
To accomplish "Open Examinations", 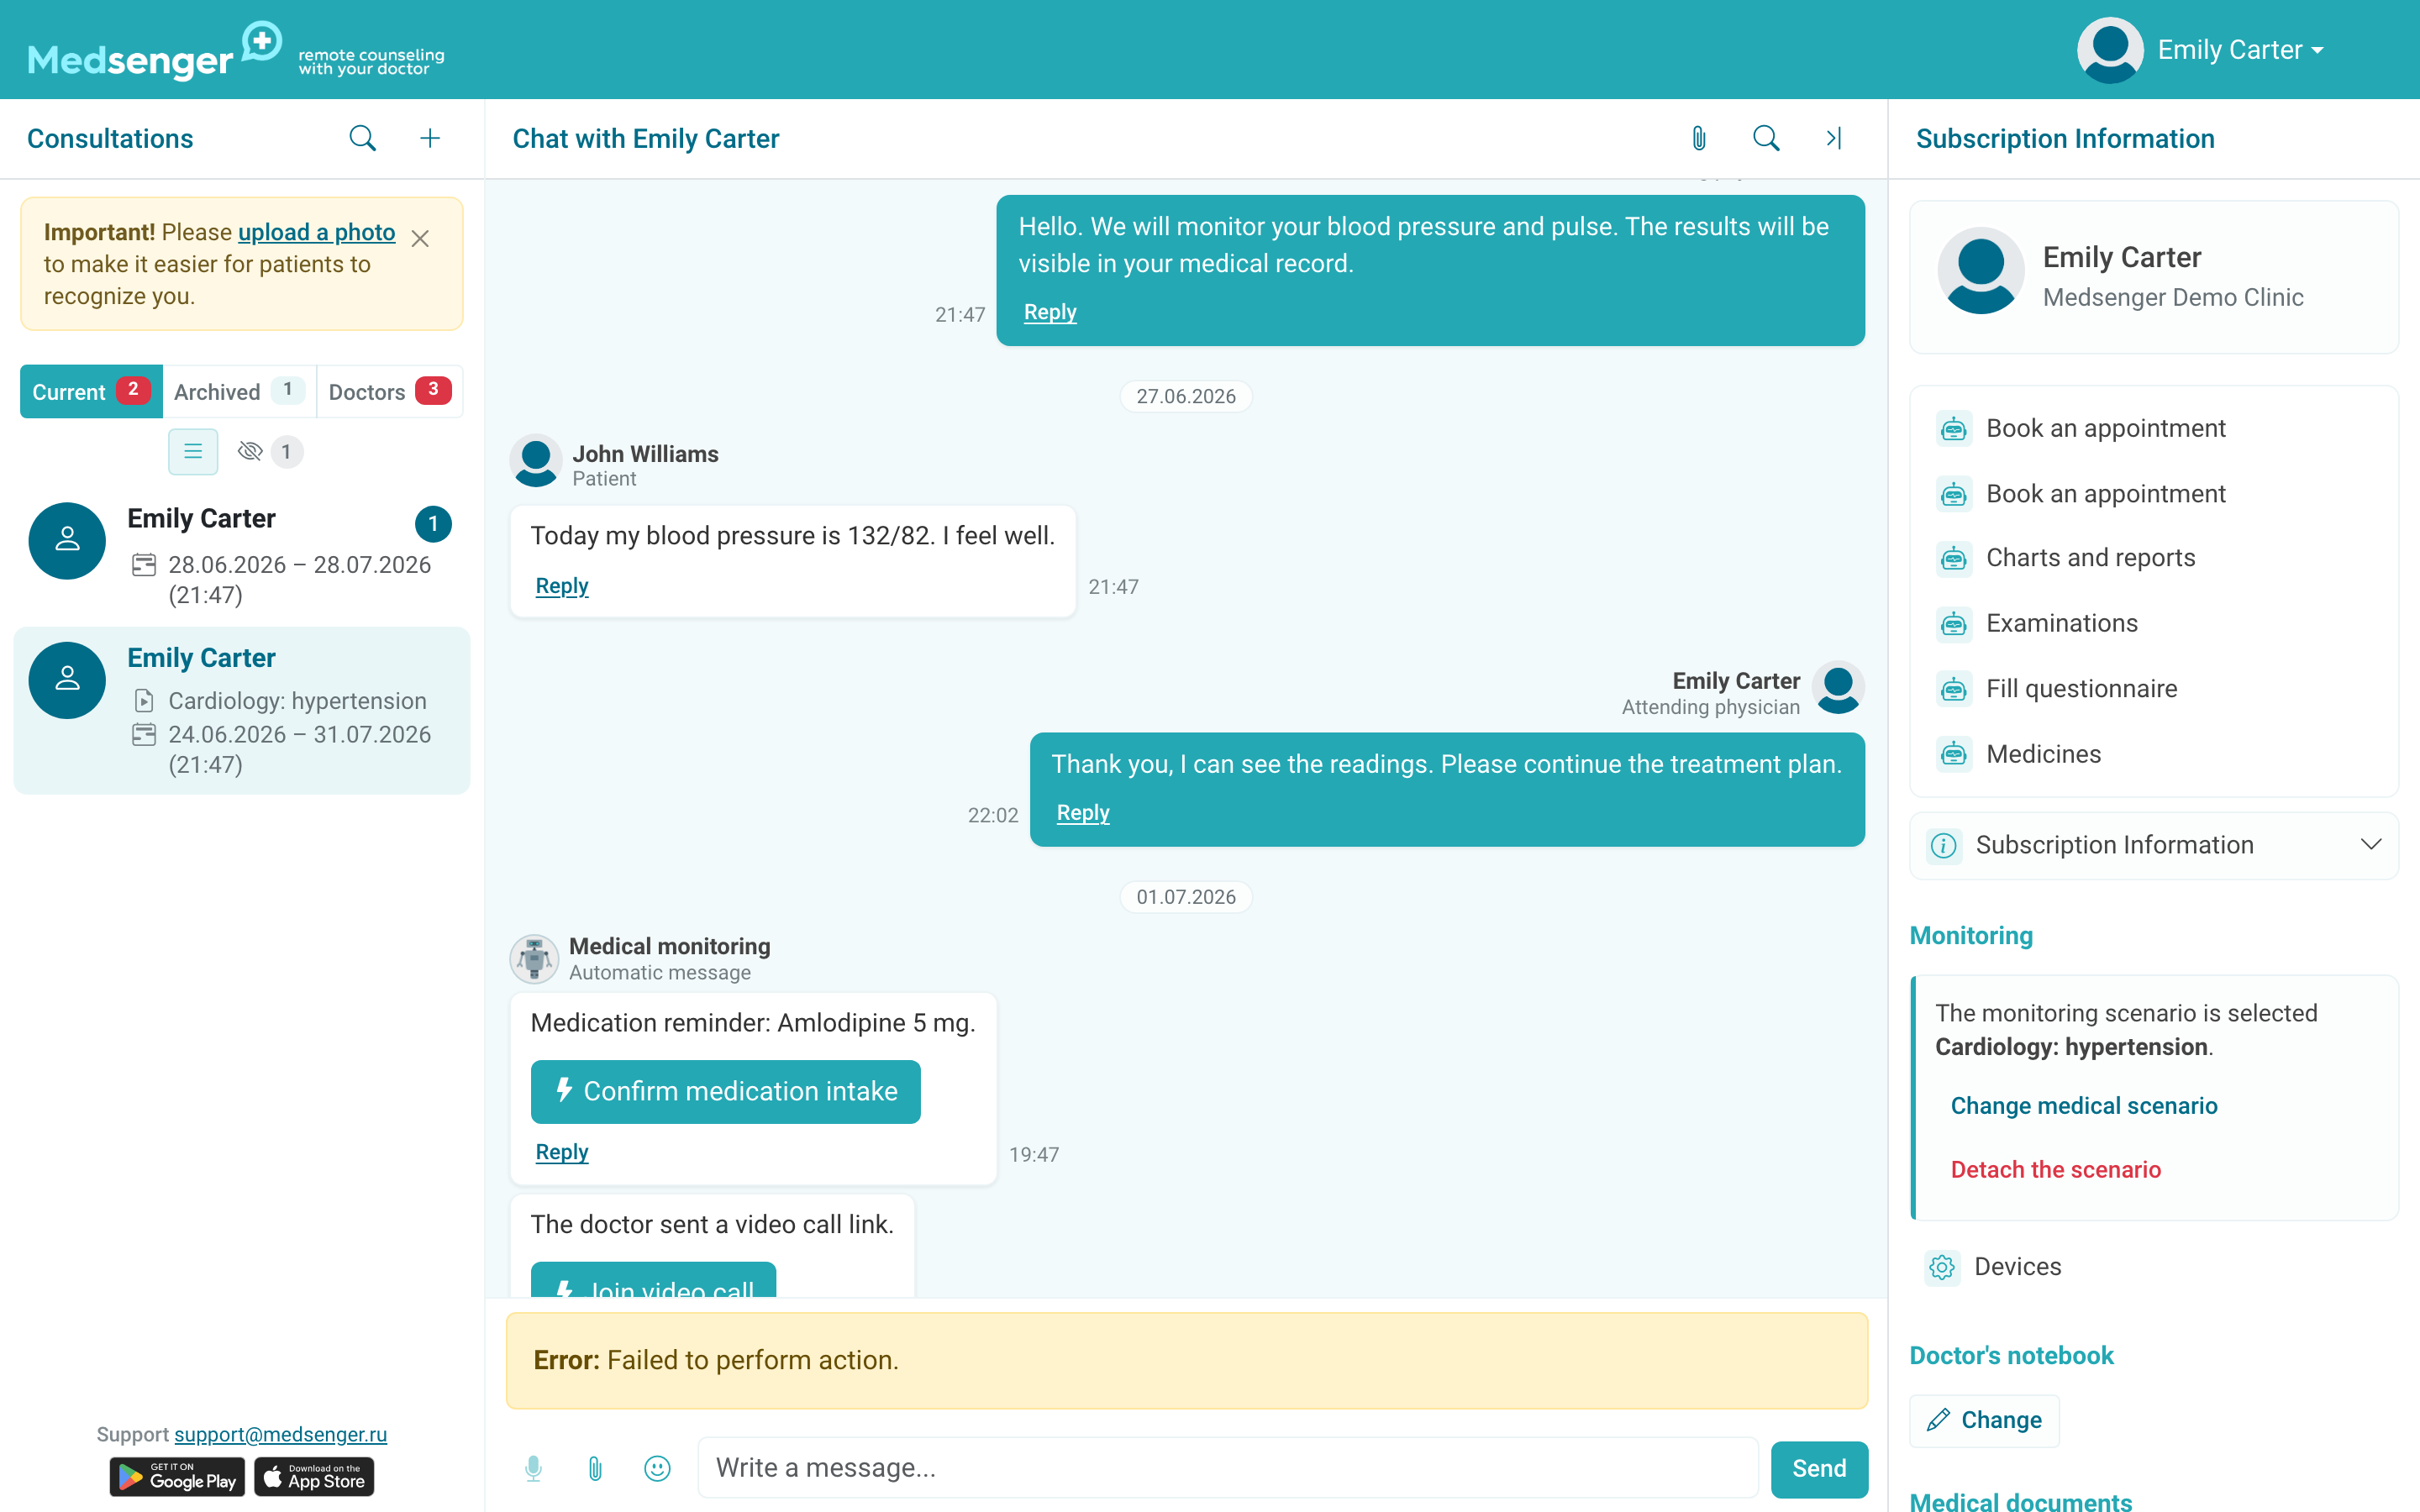I will (x=2061, y=624).
